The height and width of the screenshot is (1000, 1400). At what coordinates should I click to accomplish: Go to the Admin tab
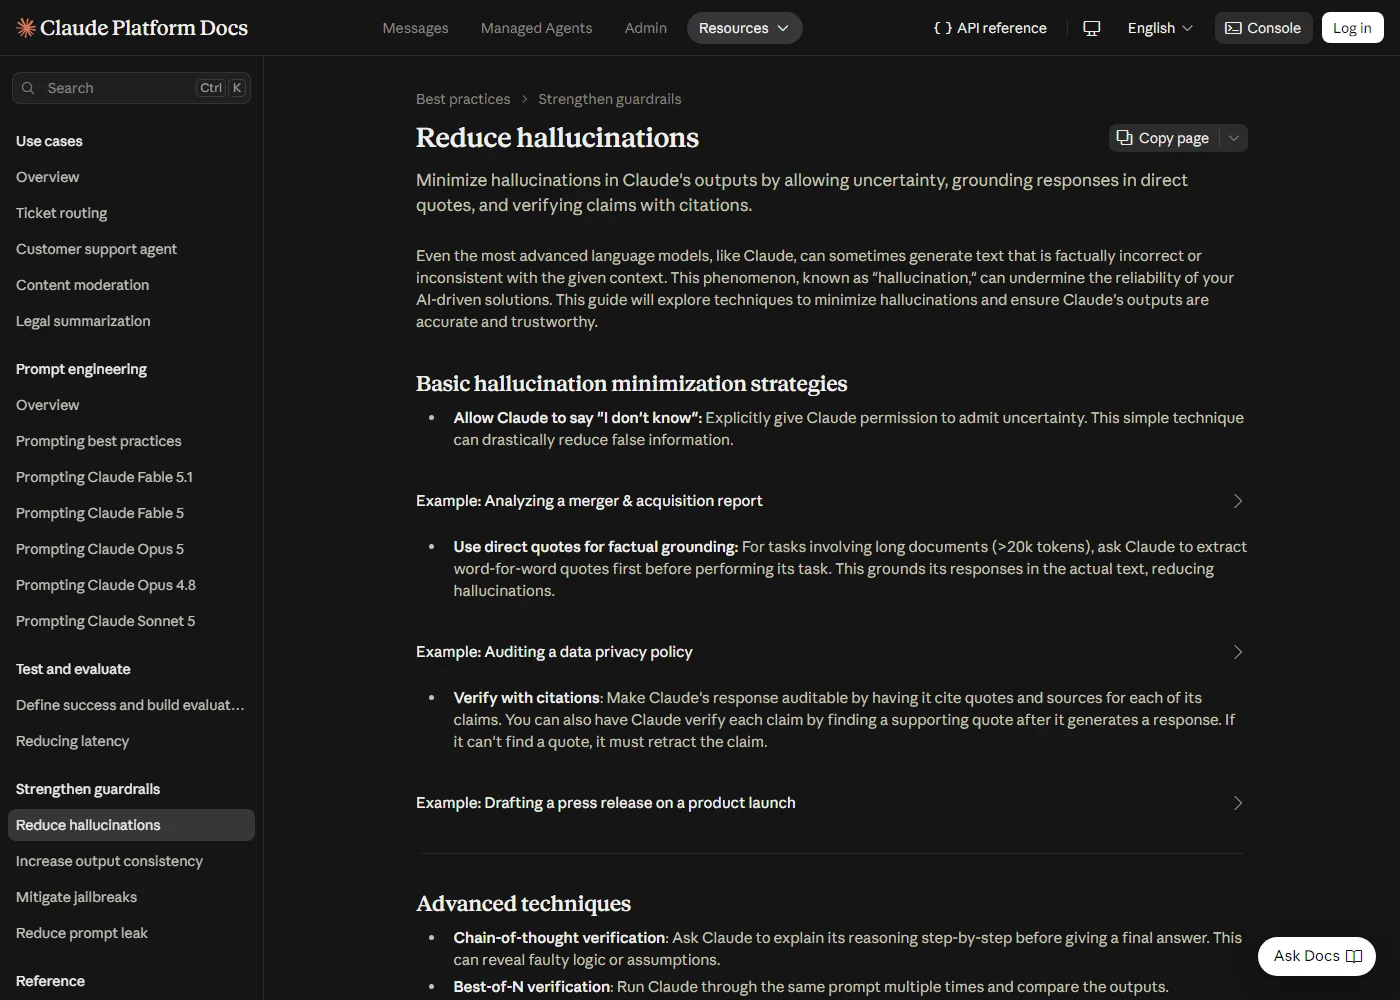coord(646,28)
